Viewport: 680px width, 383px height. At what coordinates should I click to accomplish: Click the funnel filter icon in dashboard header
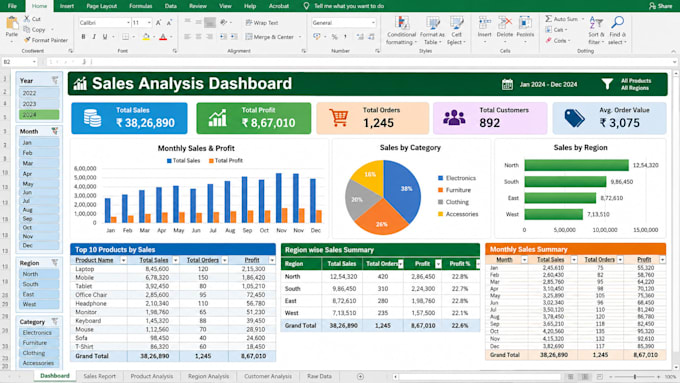pyautogui.click(x=607, y=84)
